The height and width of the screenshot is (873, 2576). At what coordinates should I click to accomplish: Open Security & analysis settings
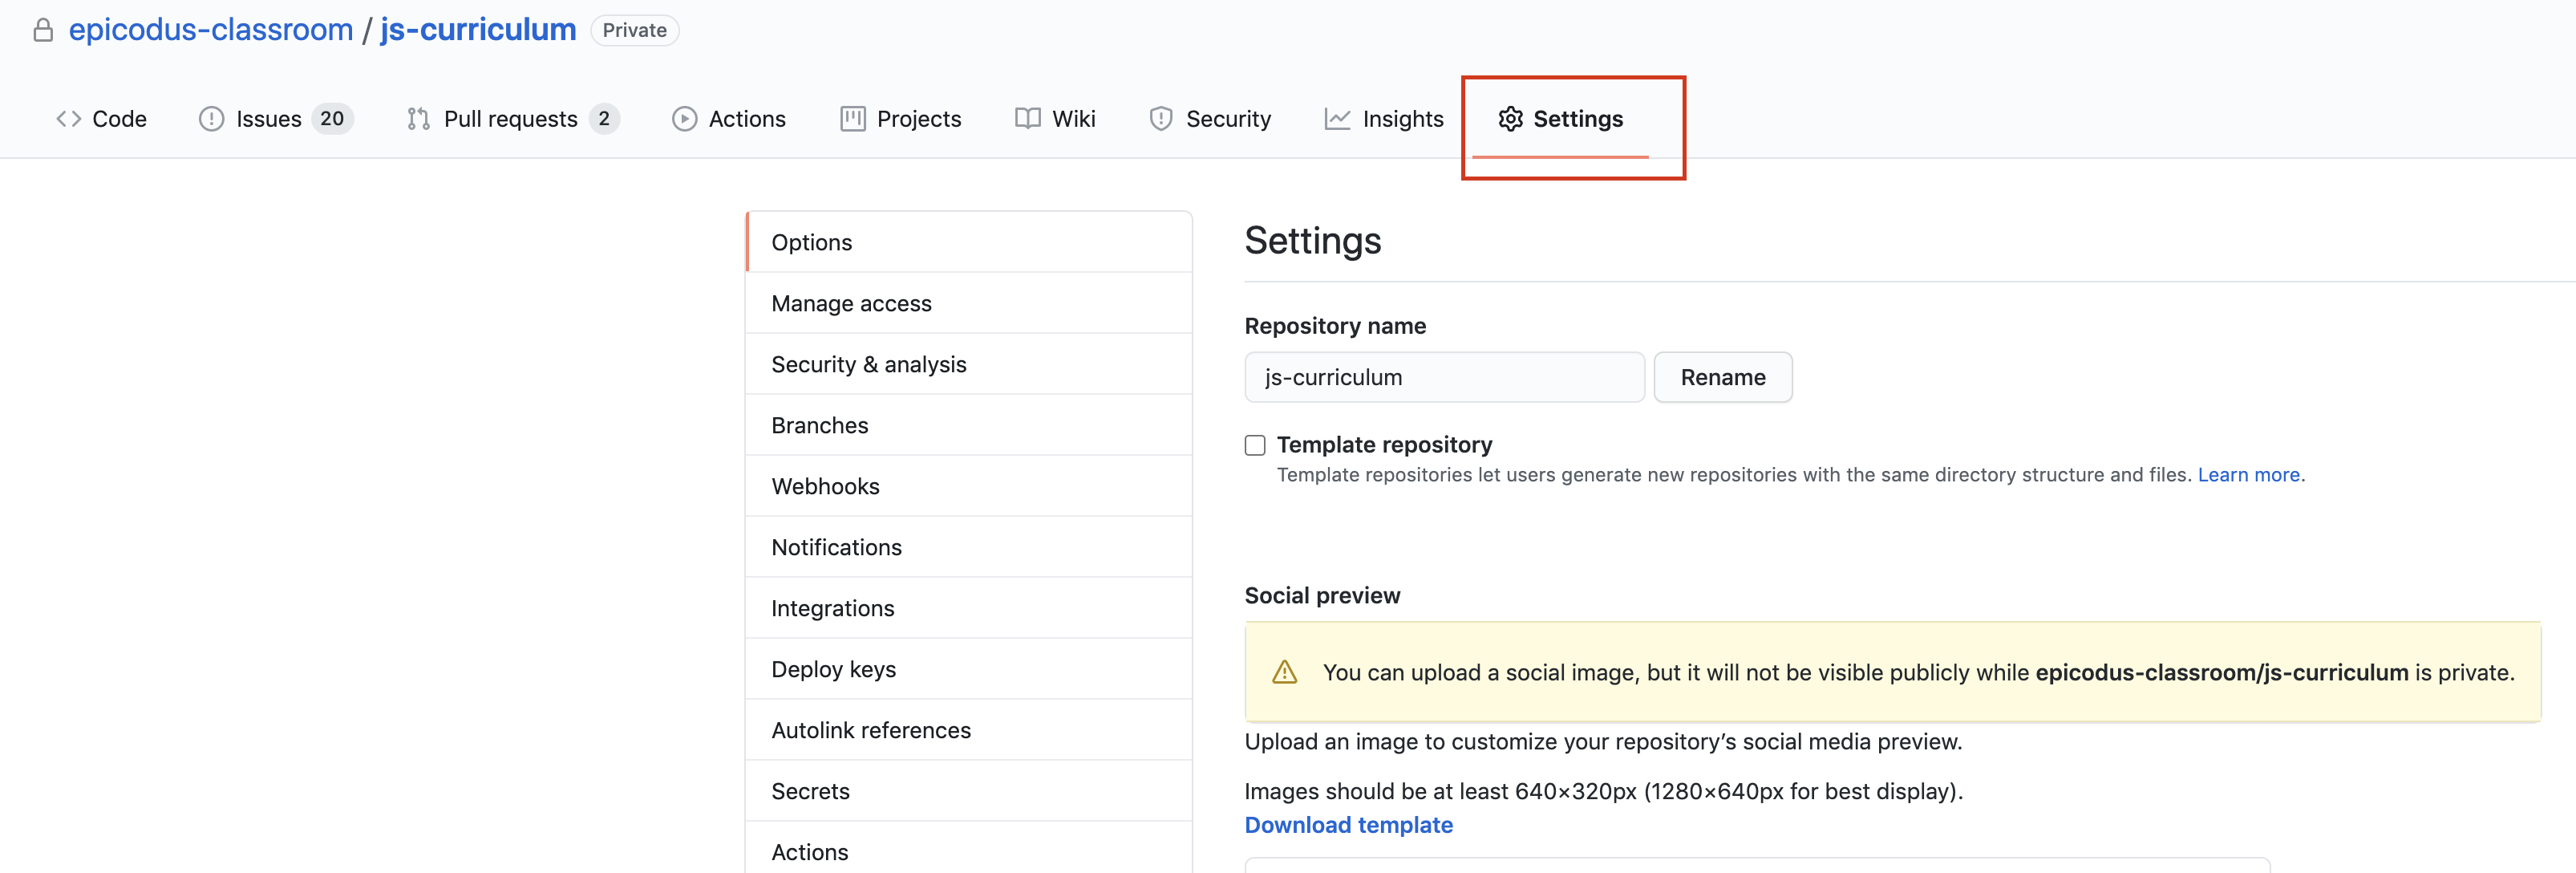[x=968, y=364]
